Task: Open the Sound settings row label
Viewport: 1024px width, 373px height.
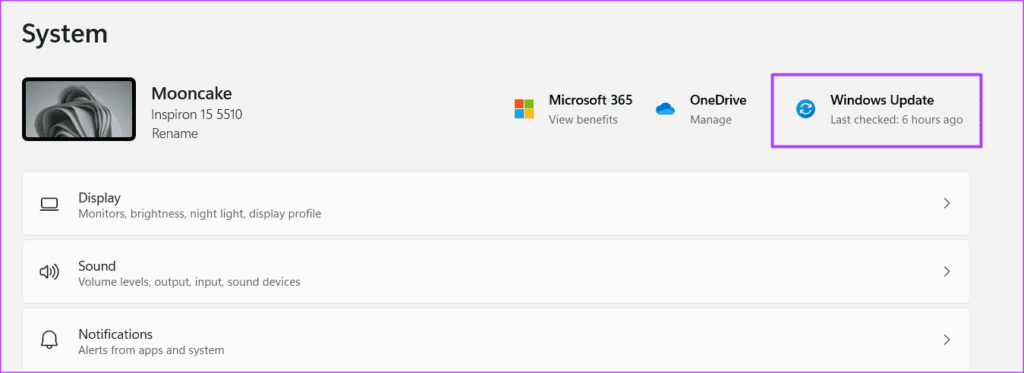Action: [x=97, y=266]
